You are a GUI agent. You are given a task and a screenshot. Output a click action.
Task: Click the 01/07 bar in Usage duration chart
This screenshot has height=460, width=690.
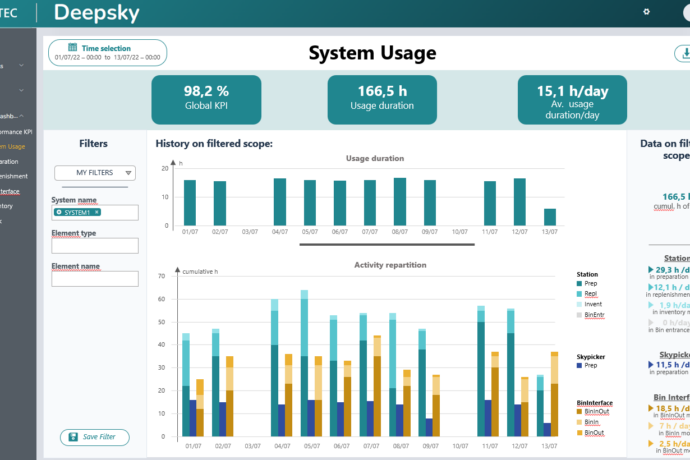coord(190,202)
